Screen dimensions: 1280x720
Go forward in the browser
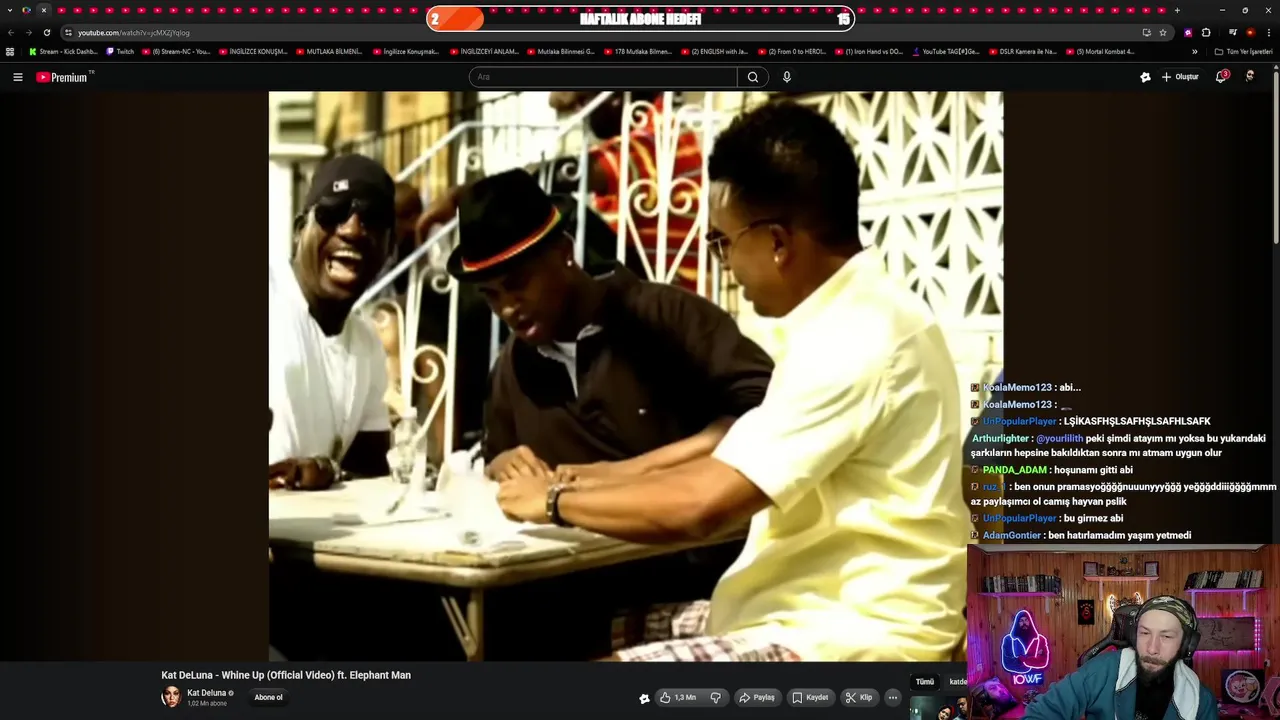29,32
